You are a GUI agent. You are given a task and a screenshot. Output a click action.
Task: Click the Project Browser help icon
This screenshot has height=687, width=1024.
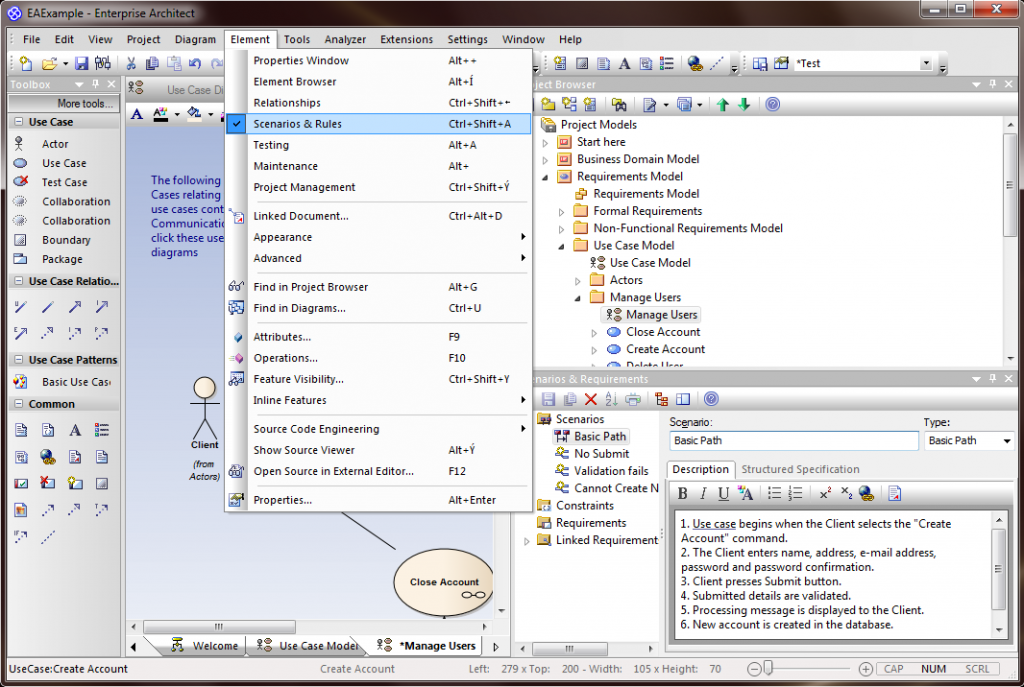[773, 104]
